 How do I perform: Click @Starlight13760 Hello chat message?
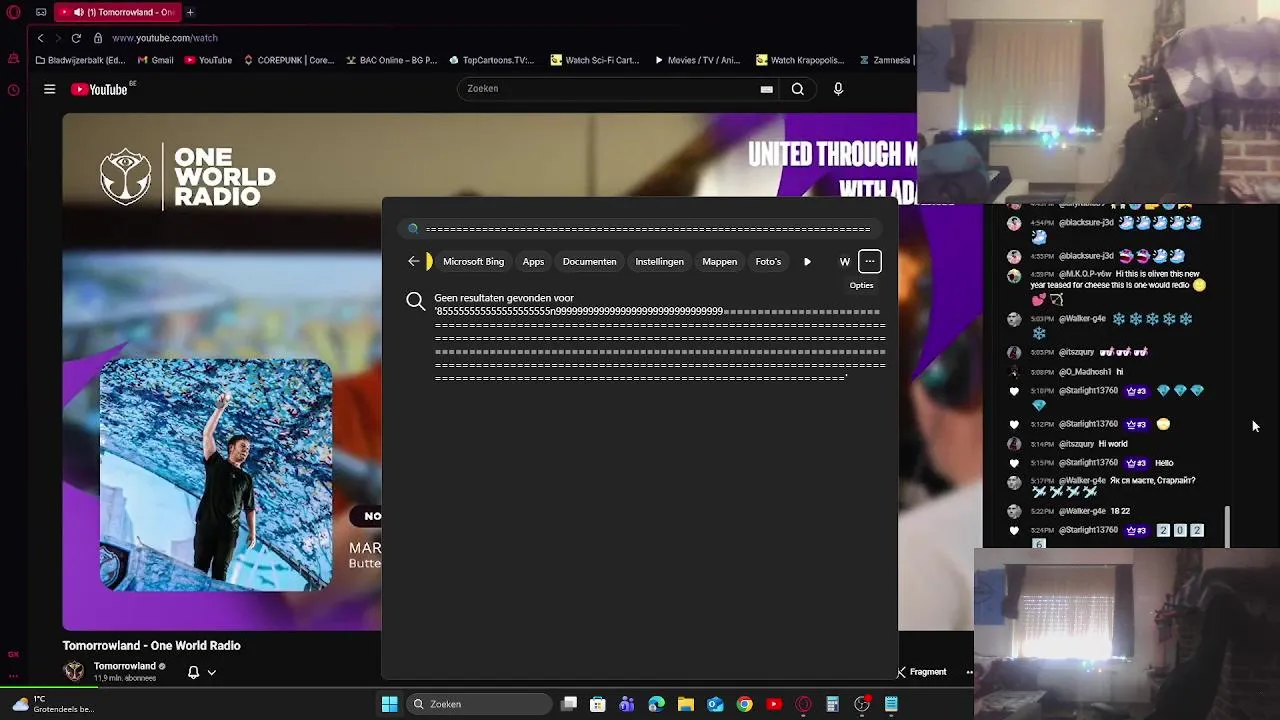[x=1105, y=463]
